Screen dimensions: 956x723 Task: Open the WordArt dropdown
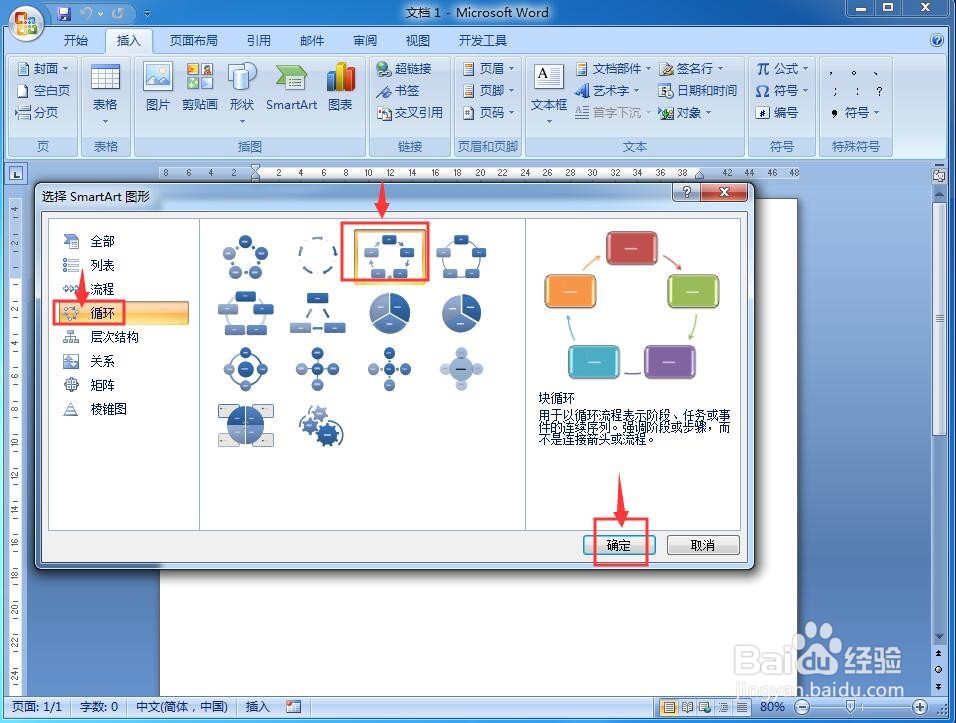(x=607, y=91)
